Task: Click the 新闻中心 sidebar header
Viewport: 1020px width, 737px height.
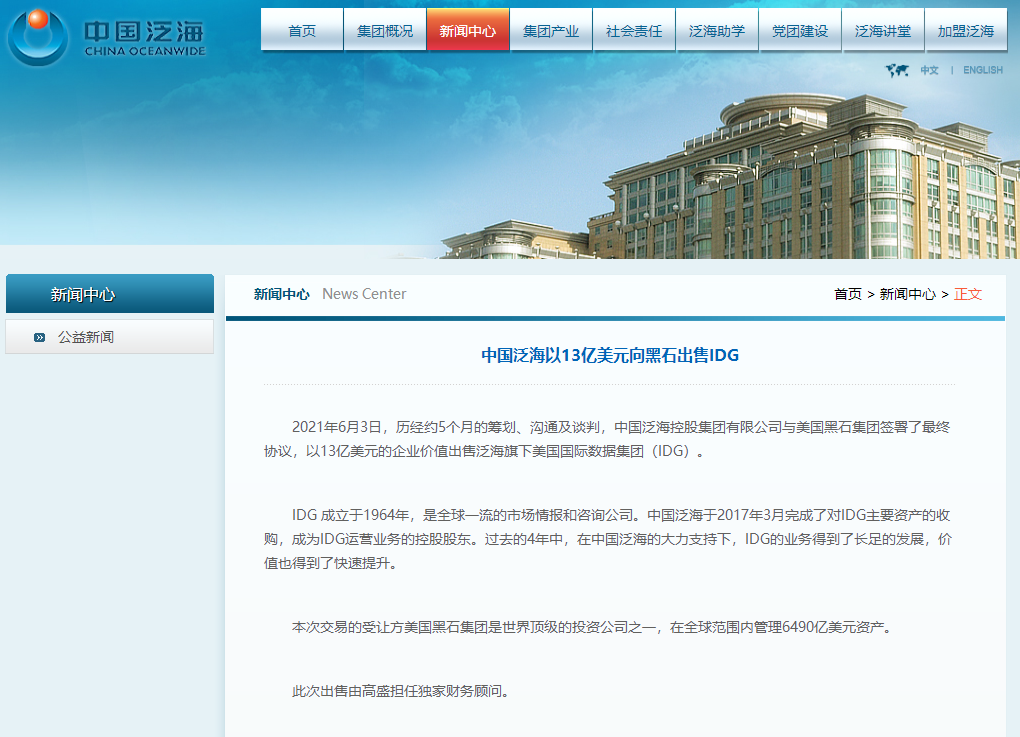Action: (83, 295)
